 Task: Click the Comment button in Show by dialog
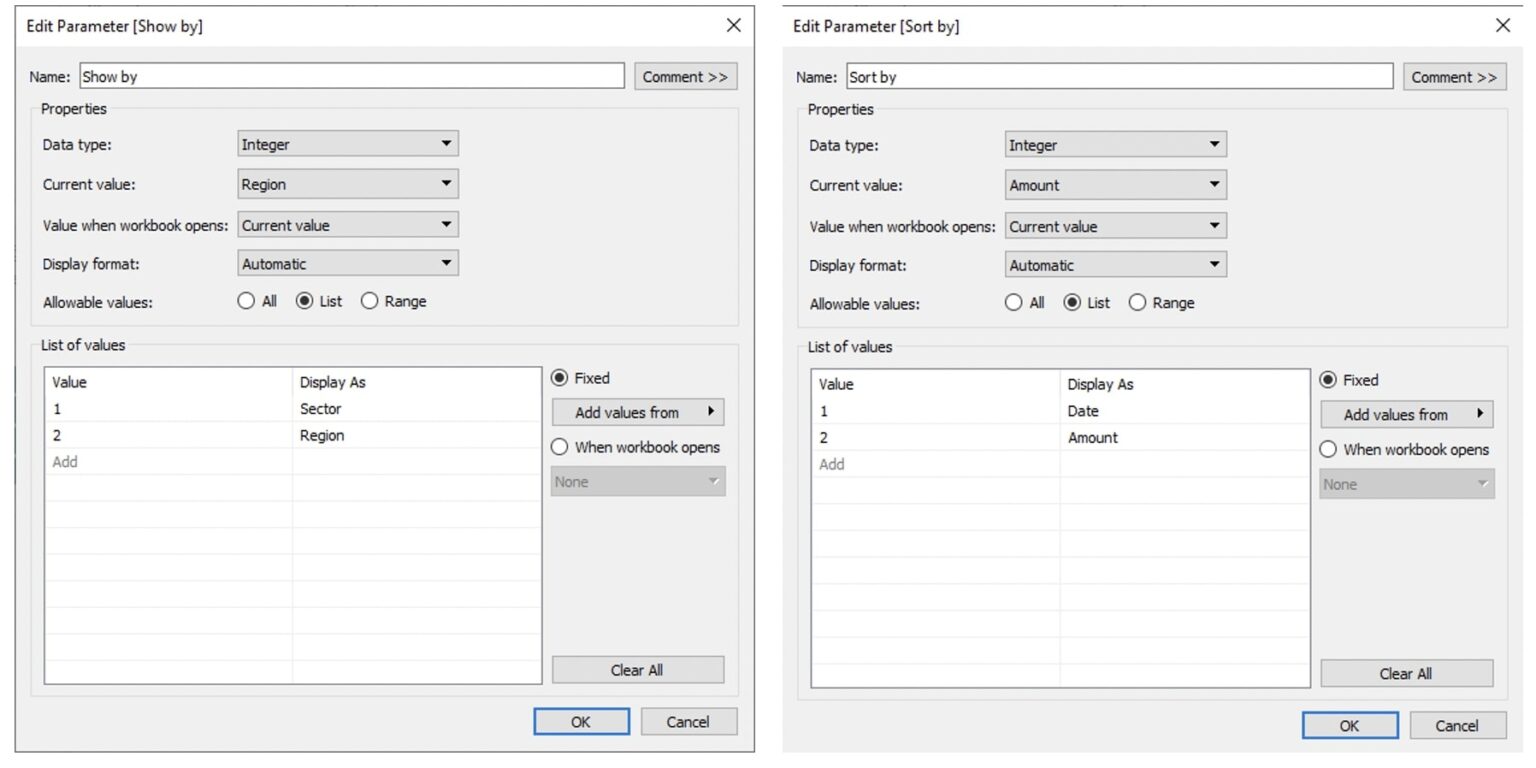pyautogui.click(x=684, y=76)
